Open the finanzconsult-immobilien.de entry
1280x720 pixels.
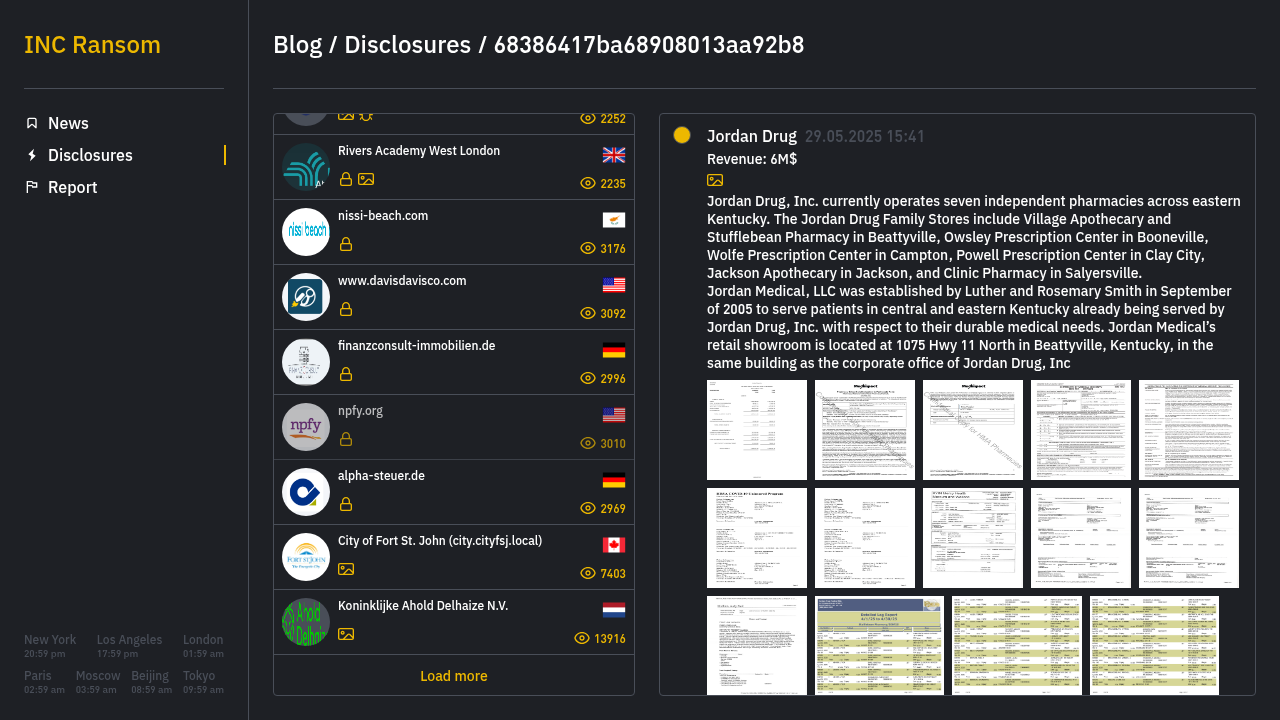tap(454, 362)
